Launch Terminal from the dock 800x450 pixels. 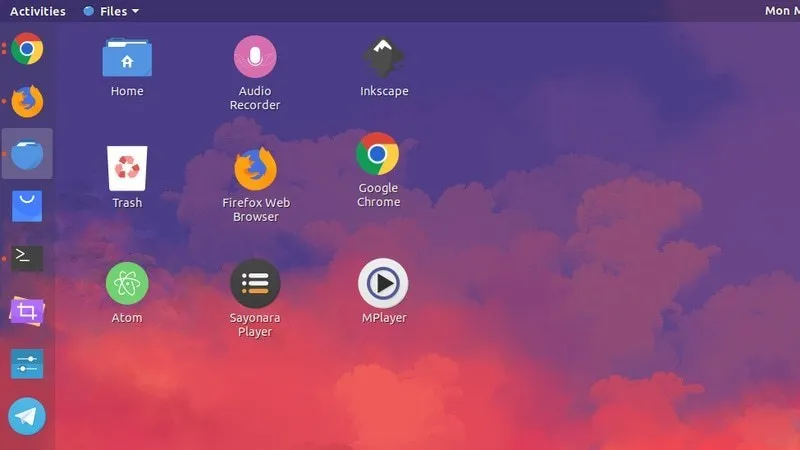click(27, 258)
